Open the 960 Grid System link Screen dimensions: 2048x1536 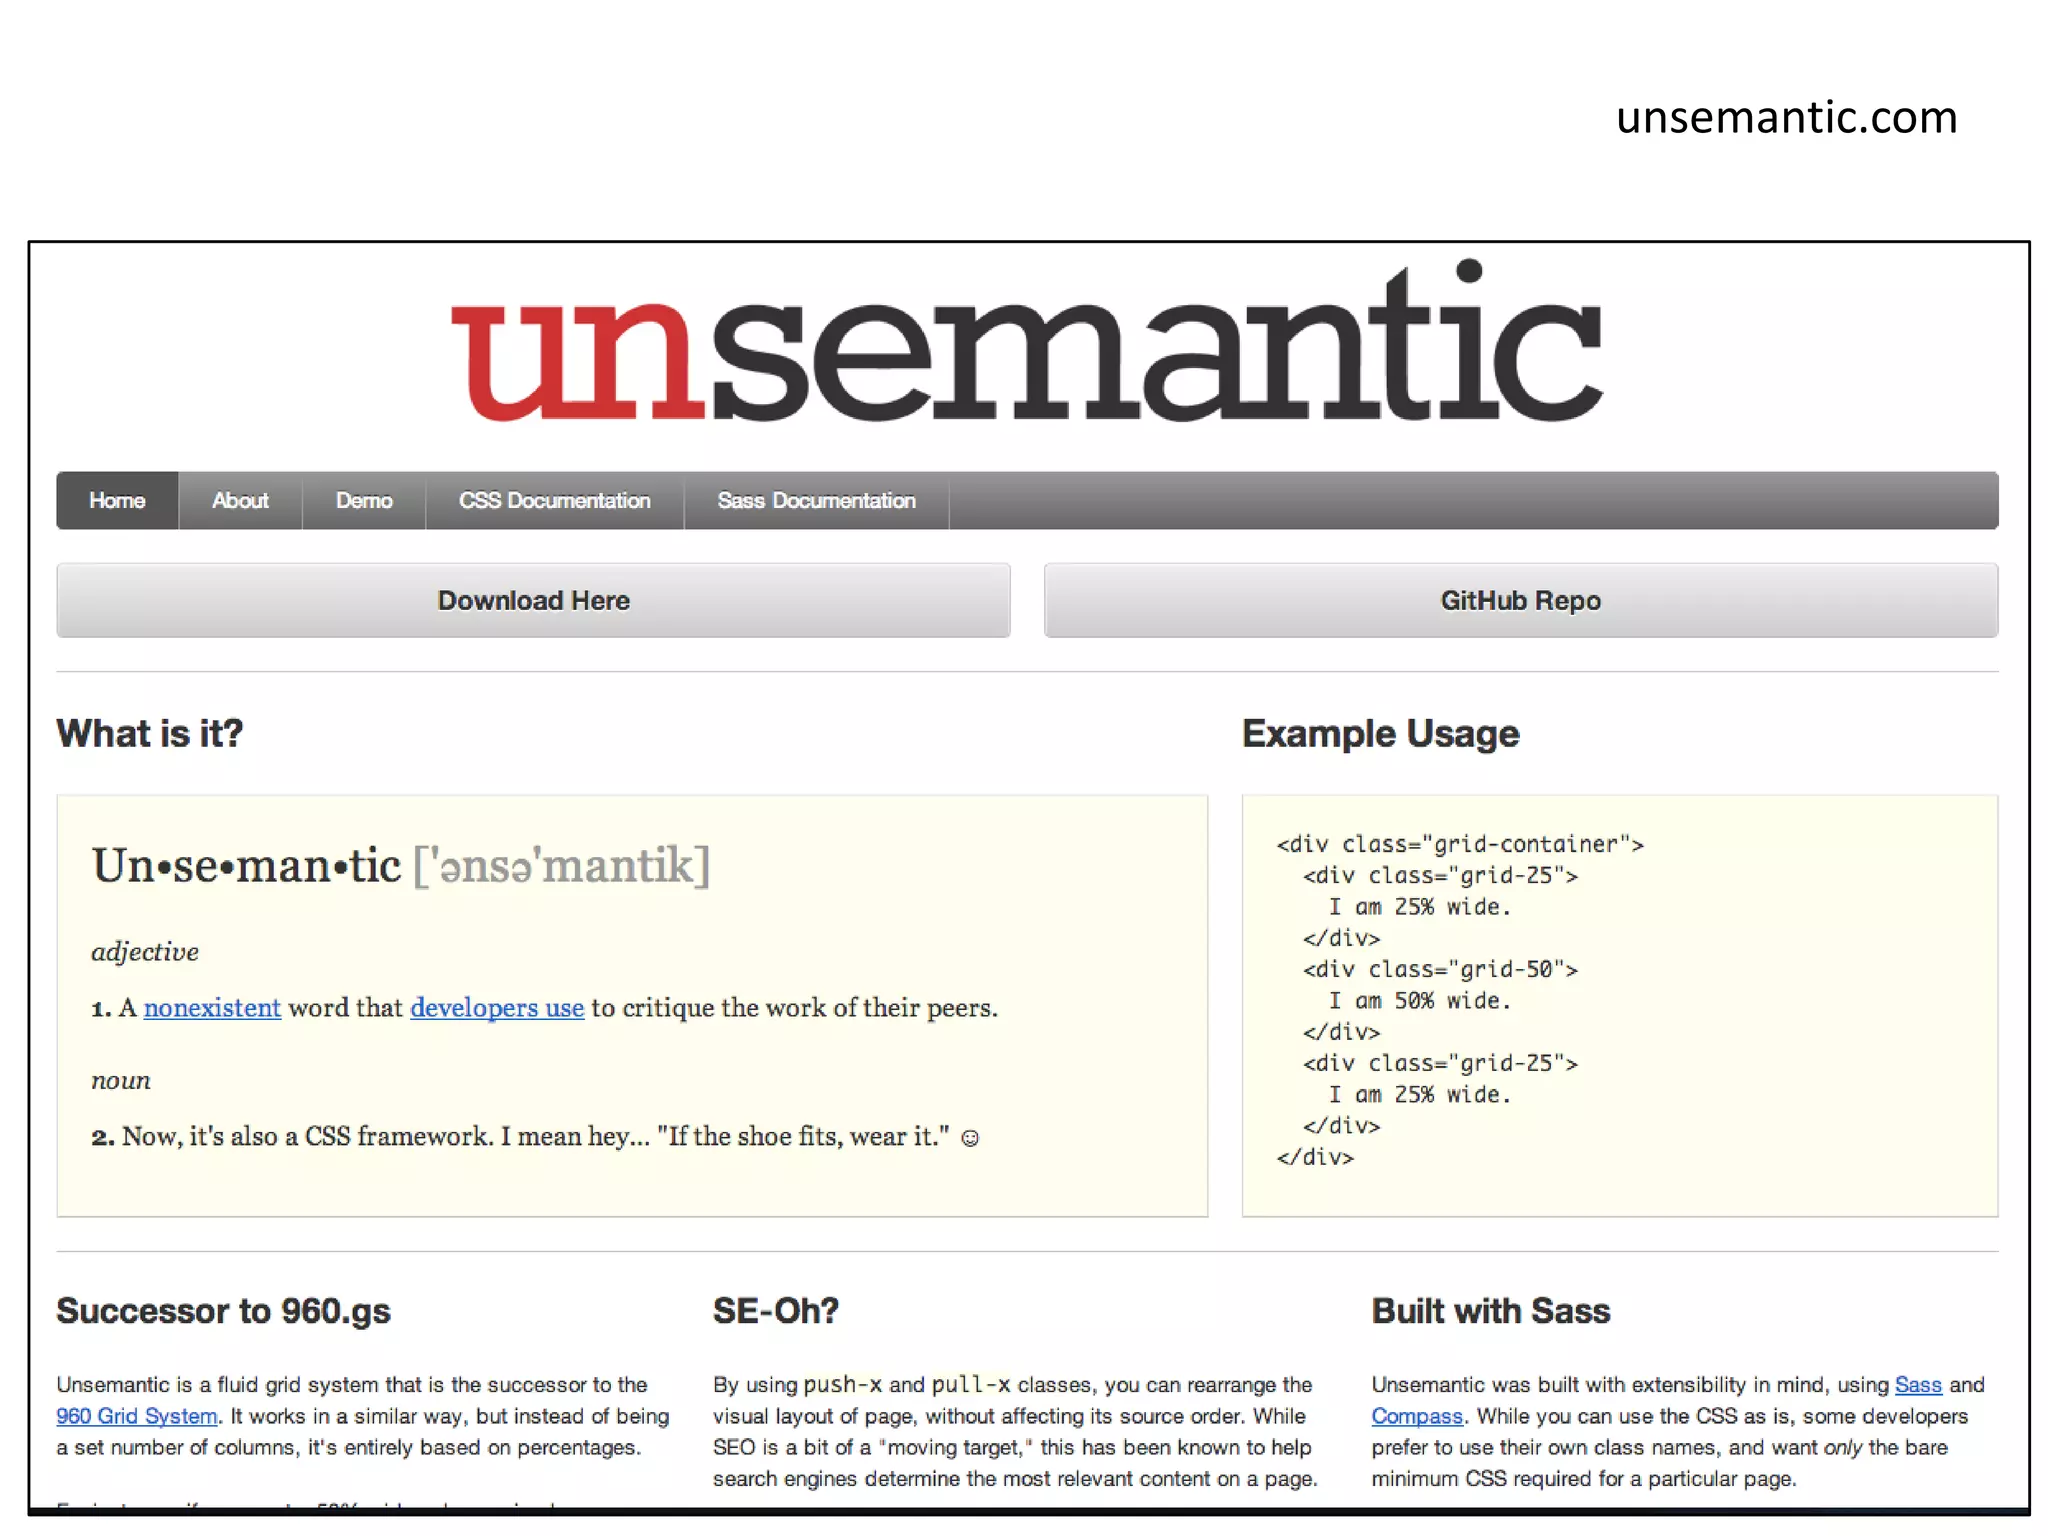tap(137, 1416)
